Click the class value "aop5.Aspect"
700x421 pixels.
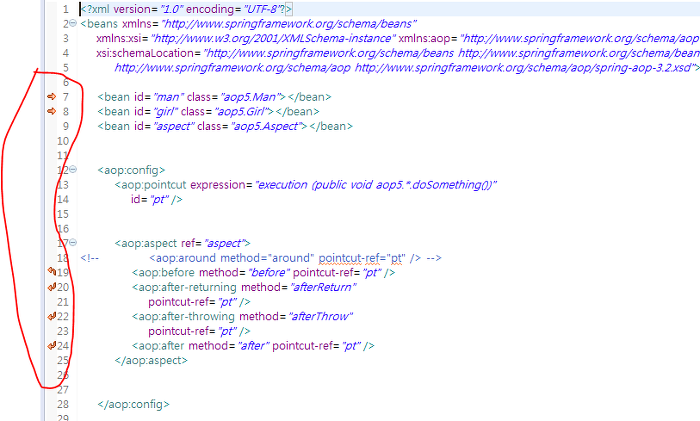tap(269, 126)
